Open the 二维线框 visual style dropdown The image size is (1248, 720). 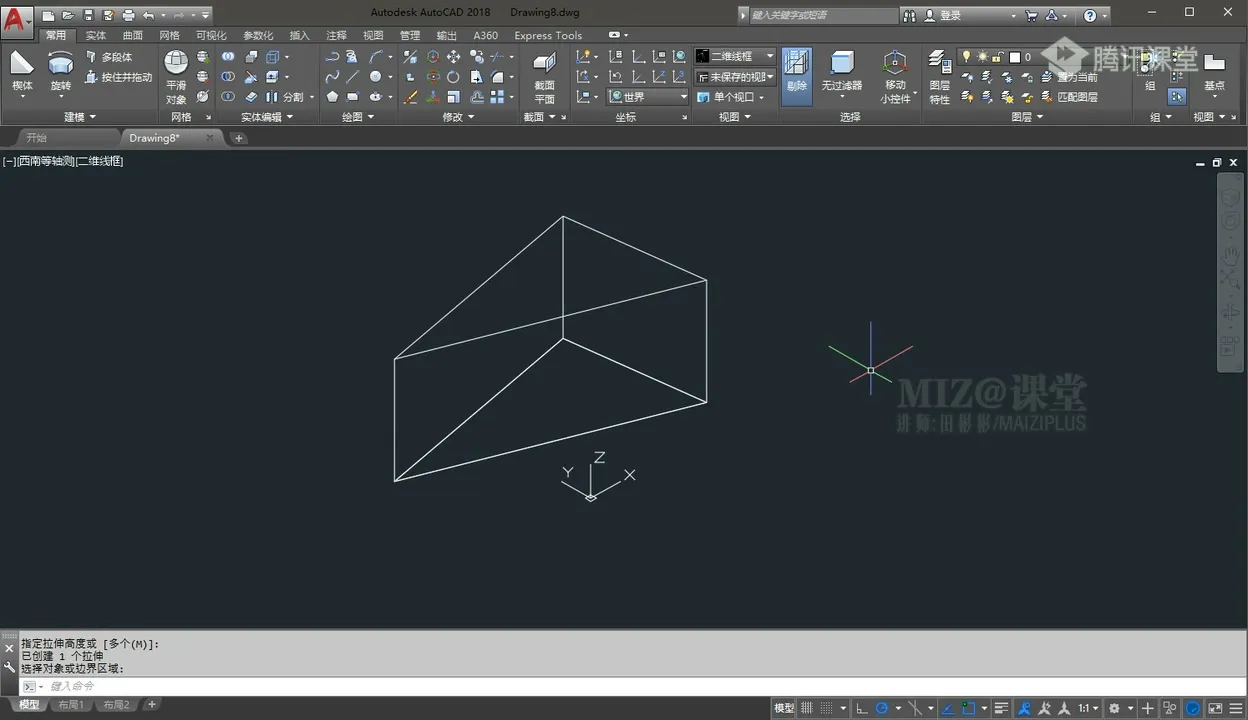[736, 57]
